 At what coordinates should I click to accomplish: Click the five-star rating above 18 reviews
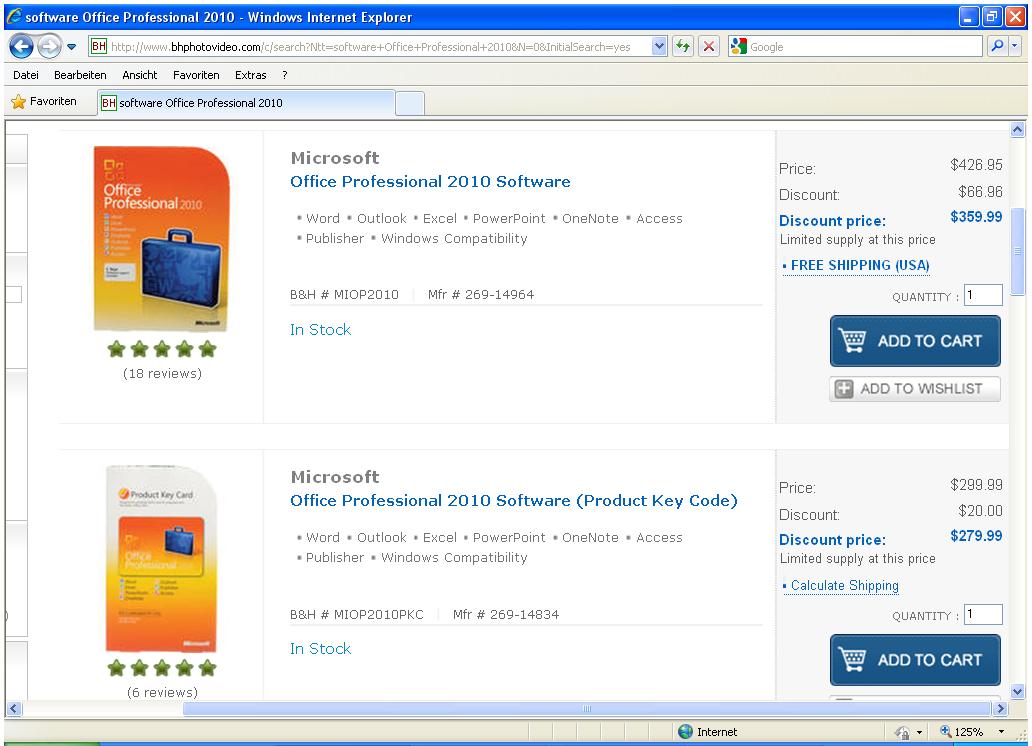tap(162, 349)
